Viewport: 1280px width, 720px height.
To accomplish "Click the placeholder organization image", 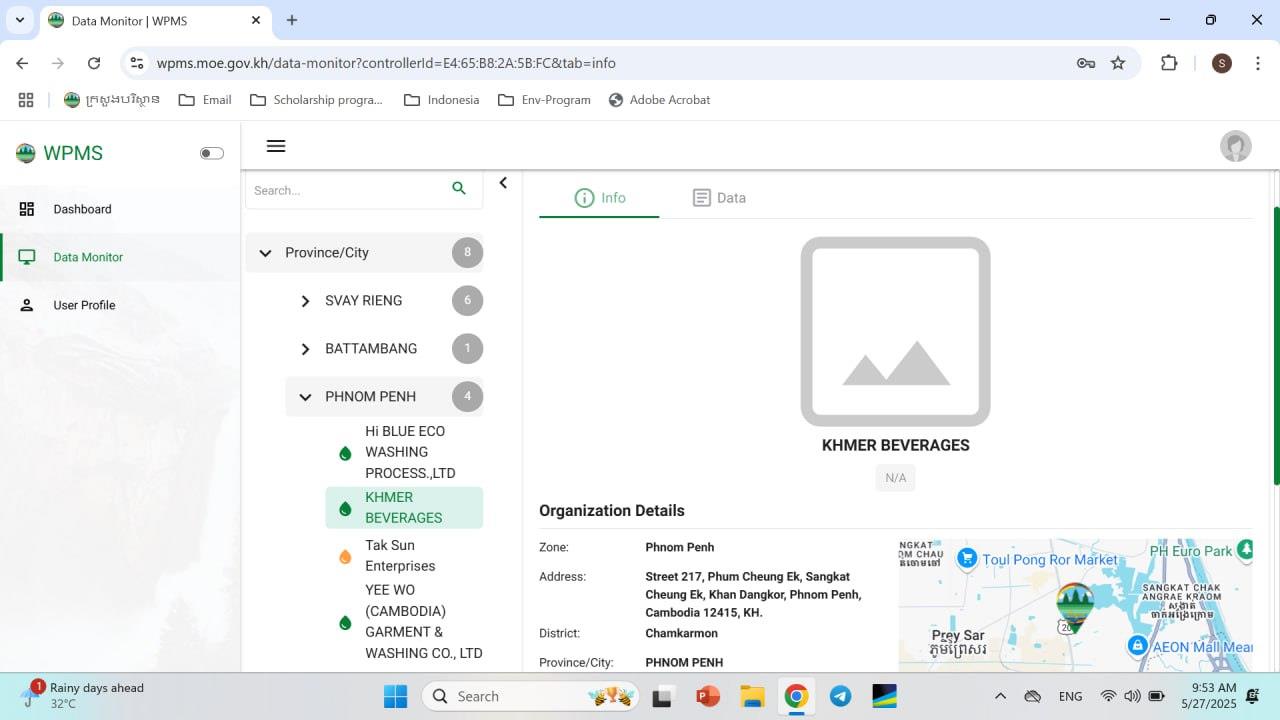I will click(x=895, y=332).
